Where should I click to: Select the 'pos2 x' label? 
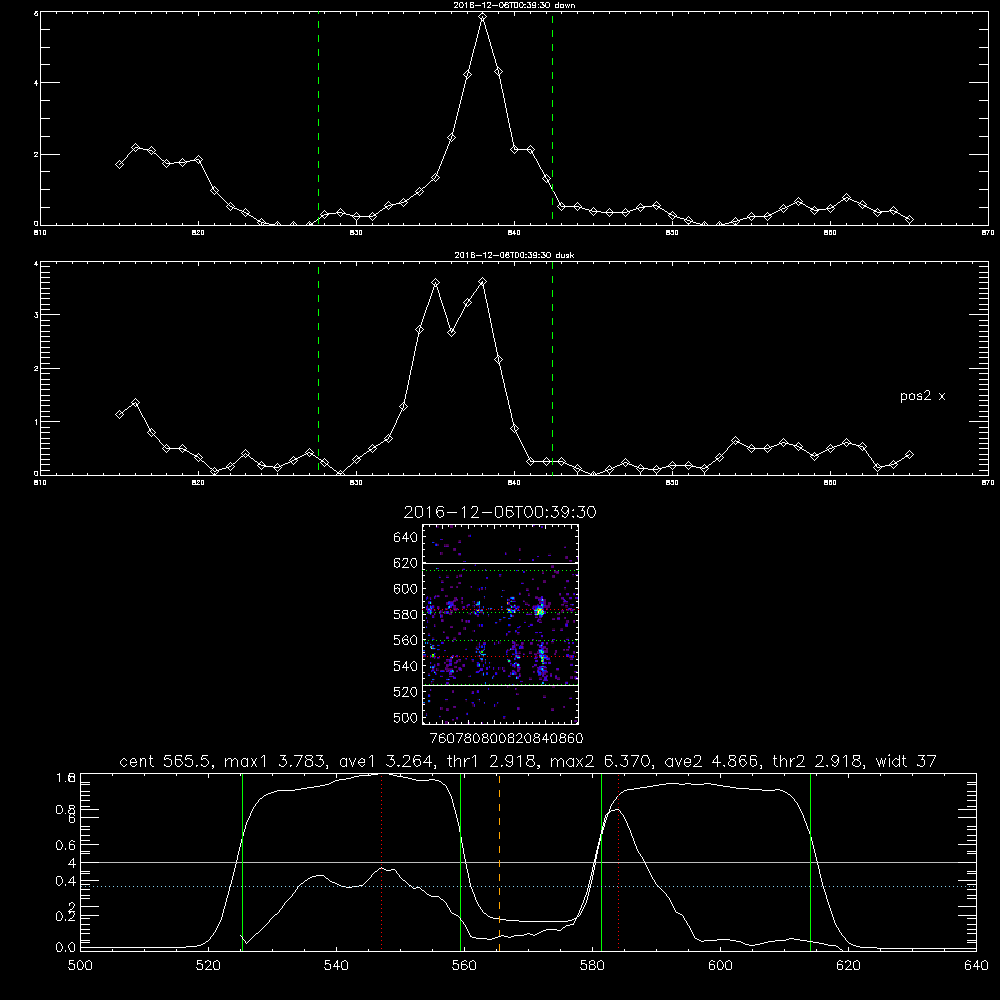(x=922, y=396)
